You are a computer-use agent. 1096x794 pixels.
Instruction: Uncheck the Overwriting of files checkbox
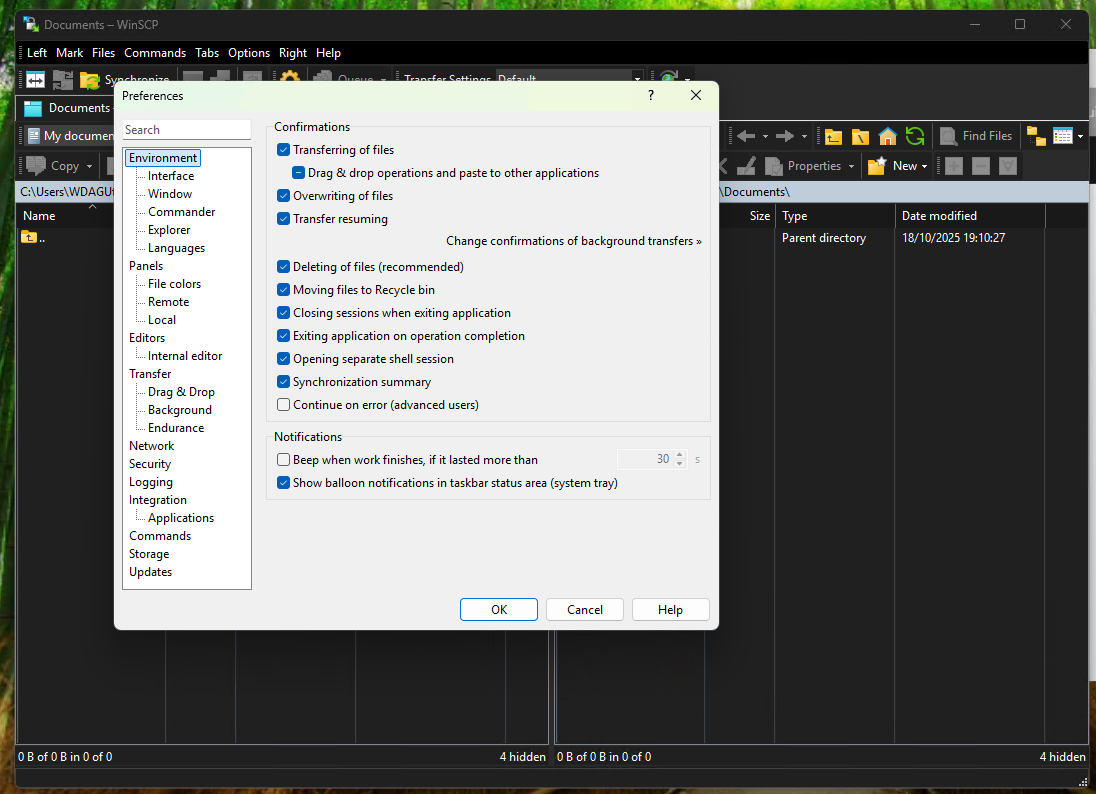(x=284, y=196)
